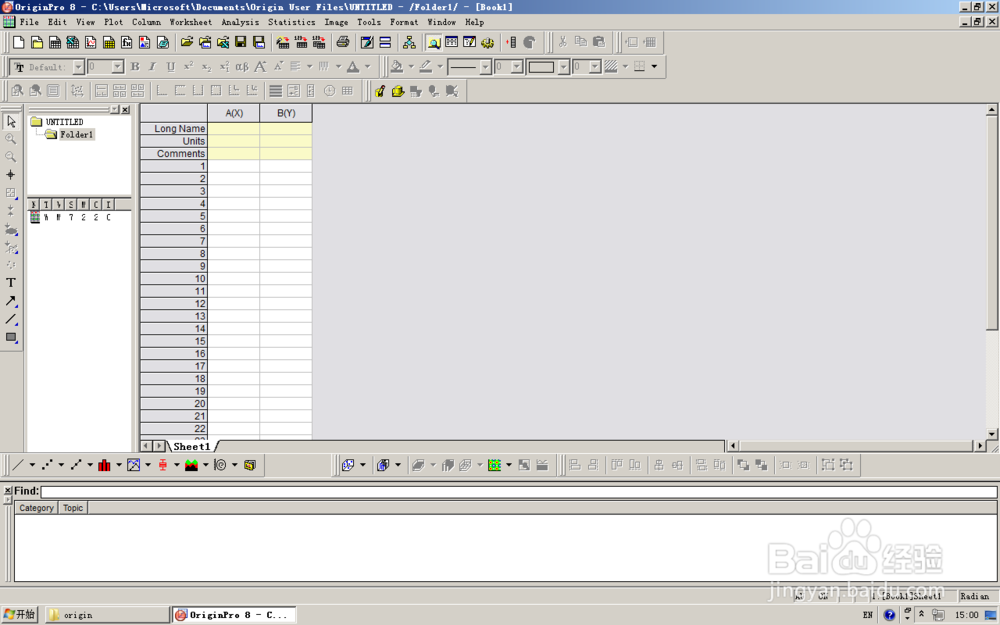1000x625 pixels.
Task: Open the font size dropdown
Action: pos(117,67)
